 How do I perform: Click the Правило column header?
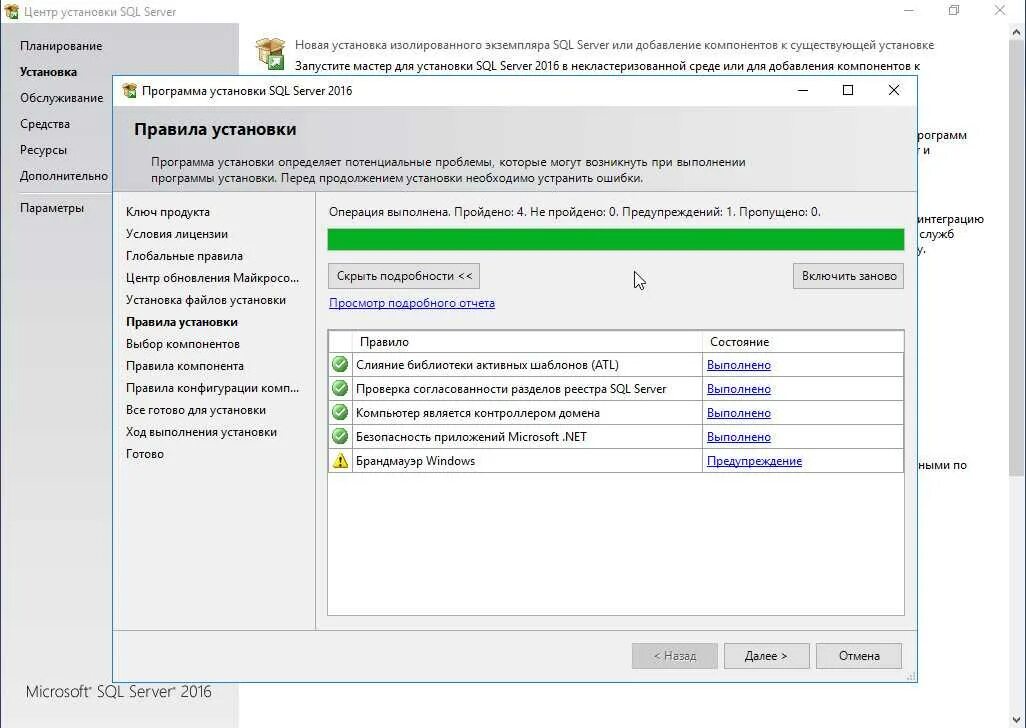[527, 341]
